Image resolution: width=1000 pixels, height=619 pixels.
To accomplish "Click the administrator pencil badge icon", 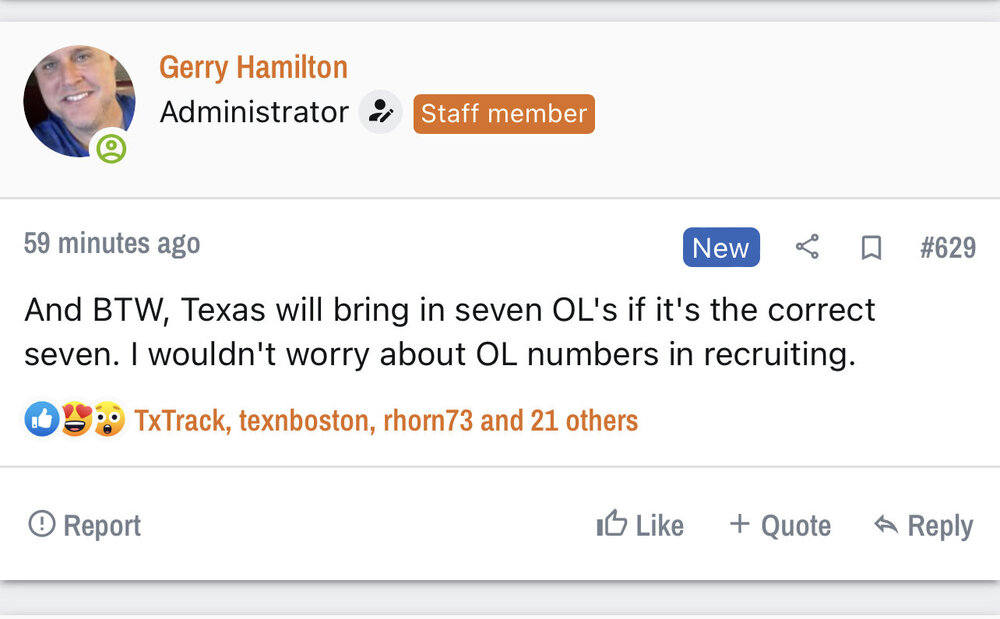I will pos(380,113).
